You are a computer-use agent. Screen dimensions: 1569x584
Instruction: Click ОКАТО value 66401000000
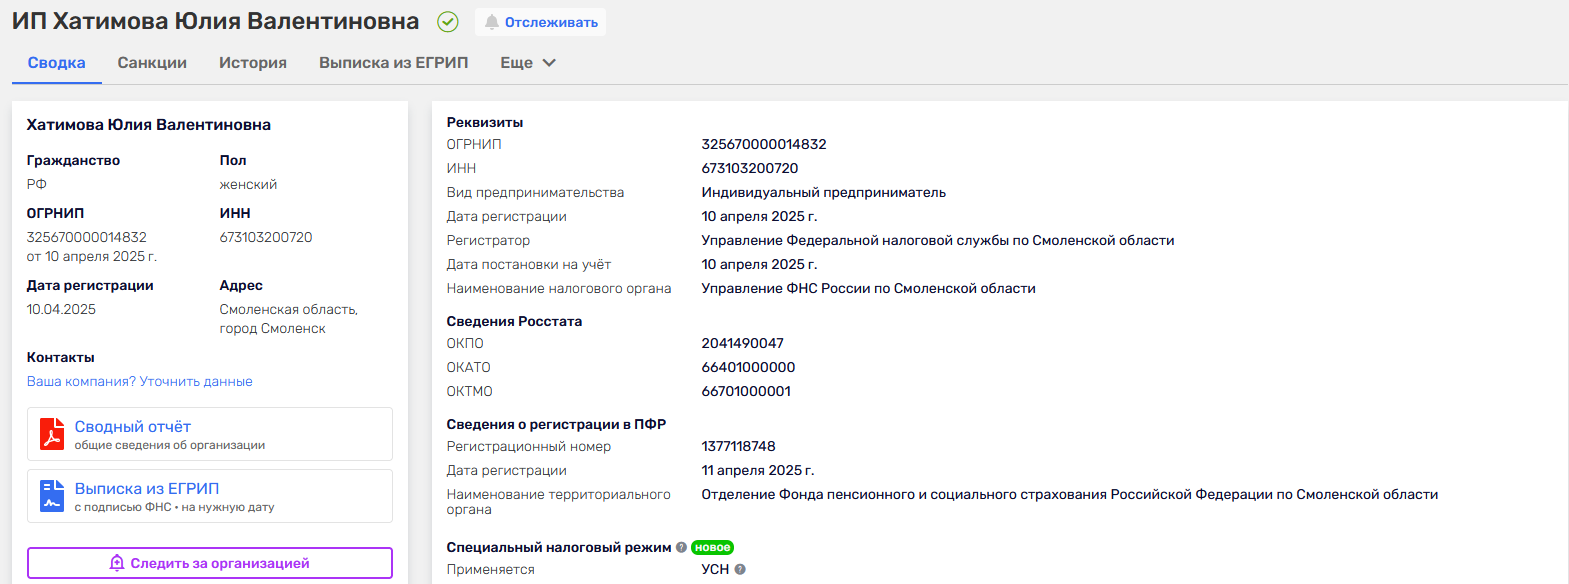click(x=749, y=367)
